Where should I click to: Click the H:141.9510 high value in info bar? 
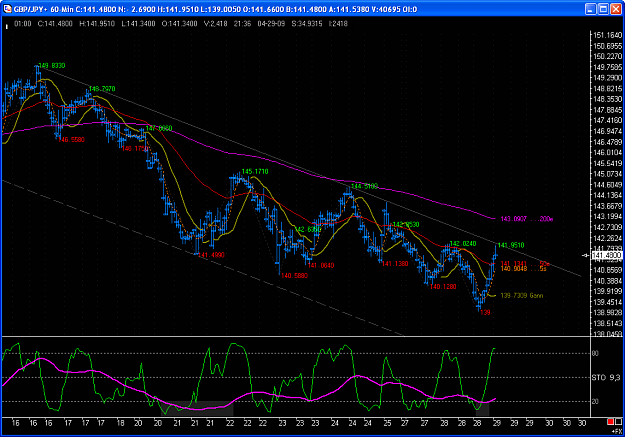[97, 24]
